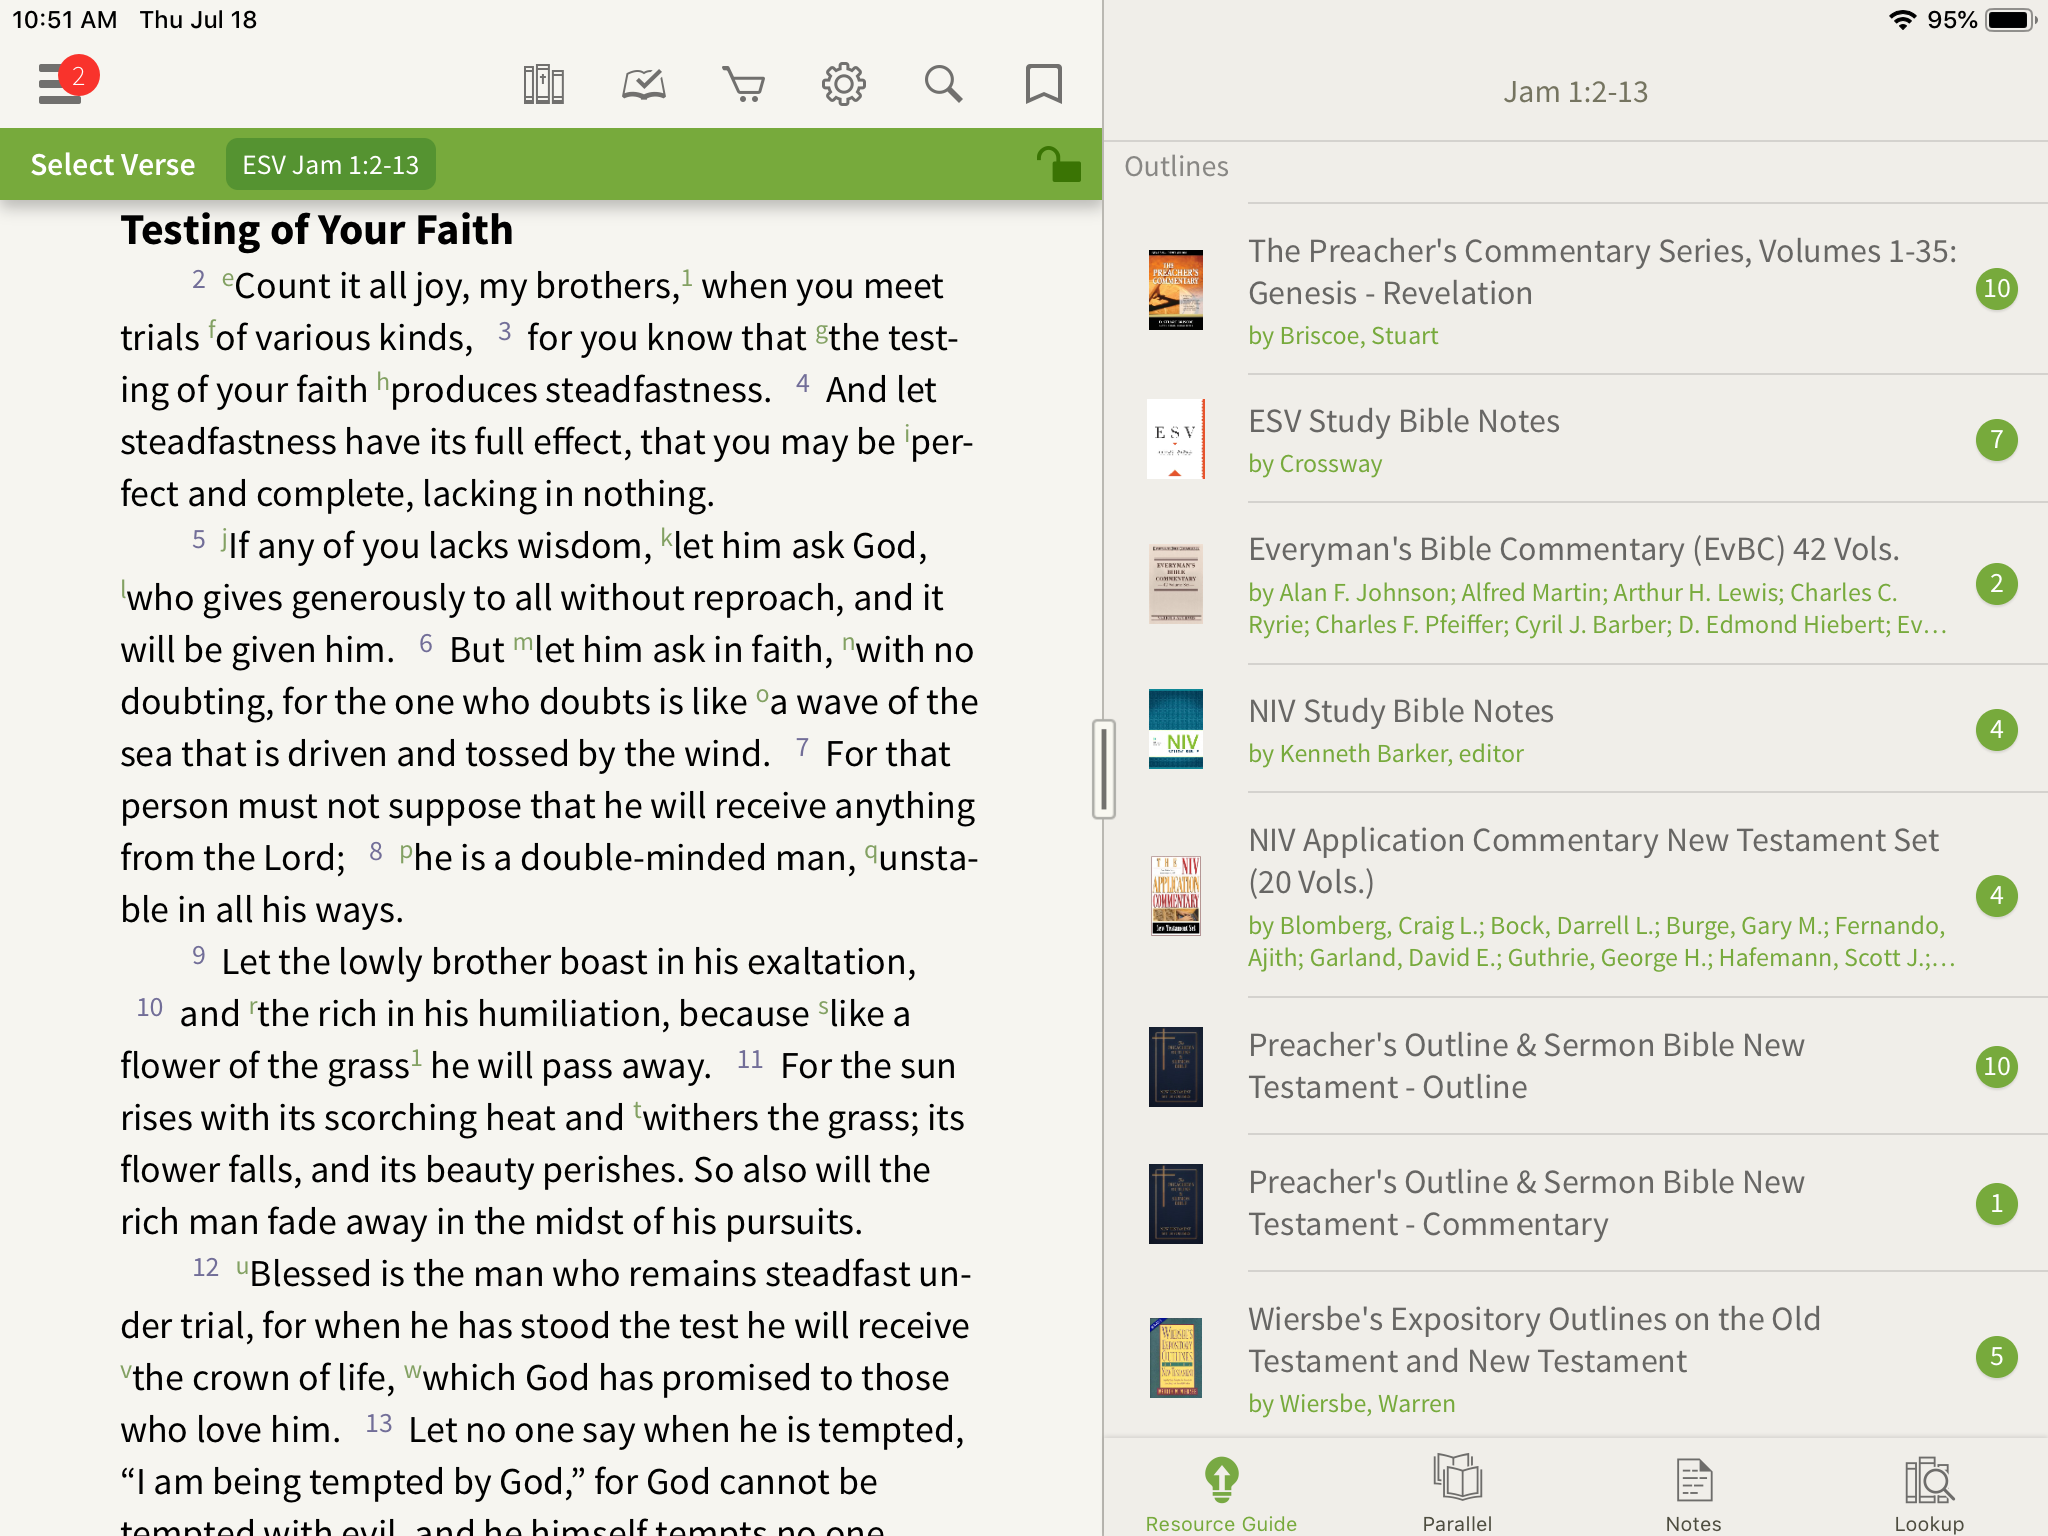This screenshot has height=1536, width=2048.
Task: Switch to the Lookup tab
Action: (1929, 1494)
